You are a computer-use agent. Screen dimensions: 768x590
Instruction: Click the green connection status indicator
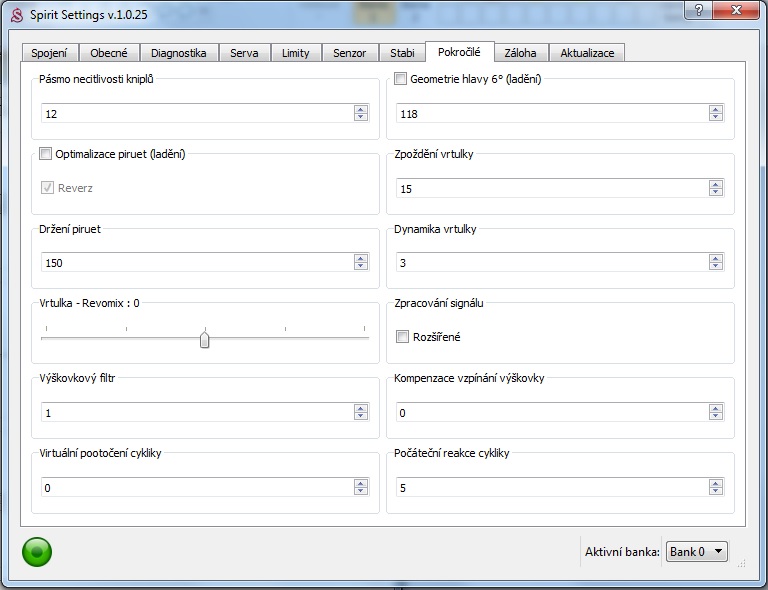point(37,551)
